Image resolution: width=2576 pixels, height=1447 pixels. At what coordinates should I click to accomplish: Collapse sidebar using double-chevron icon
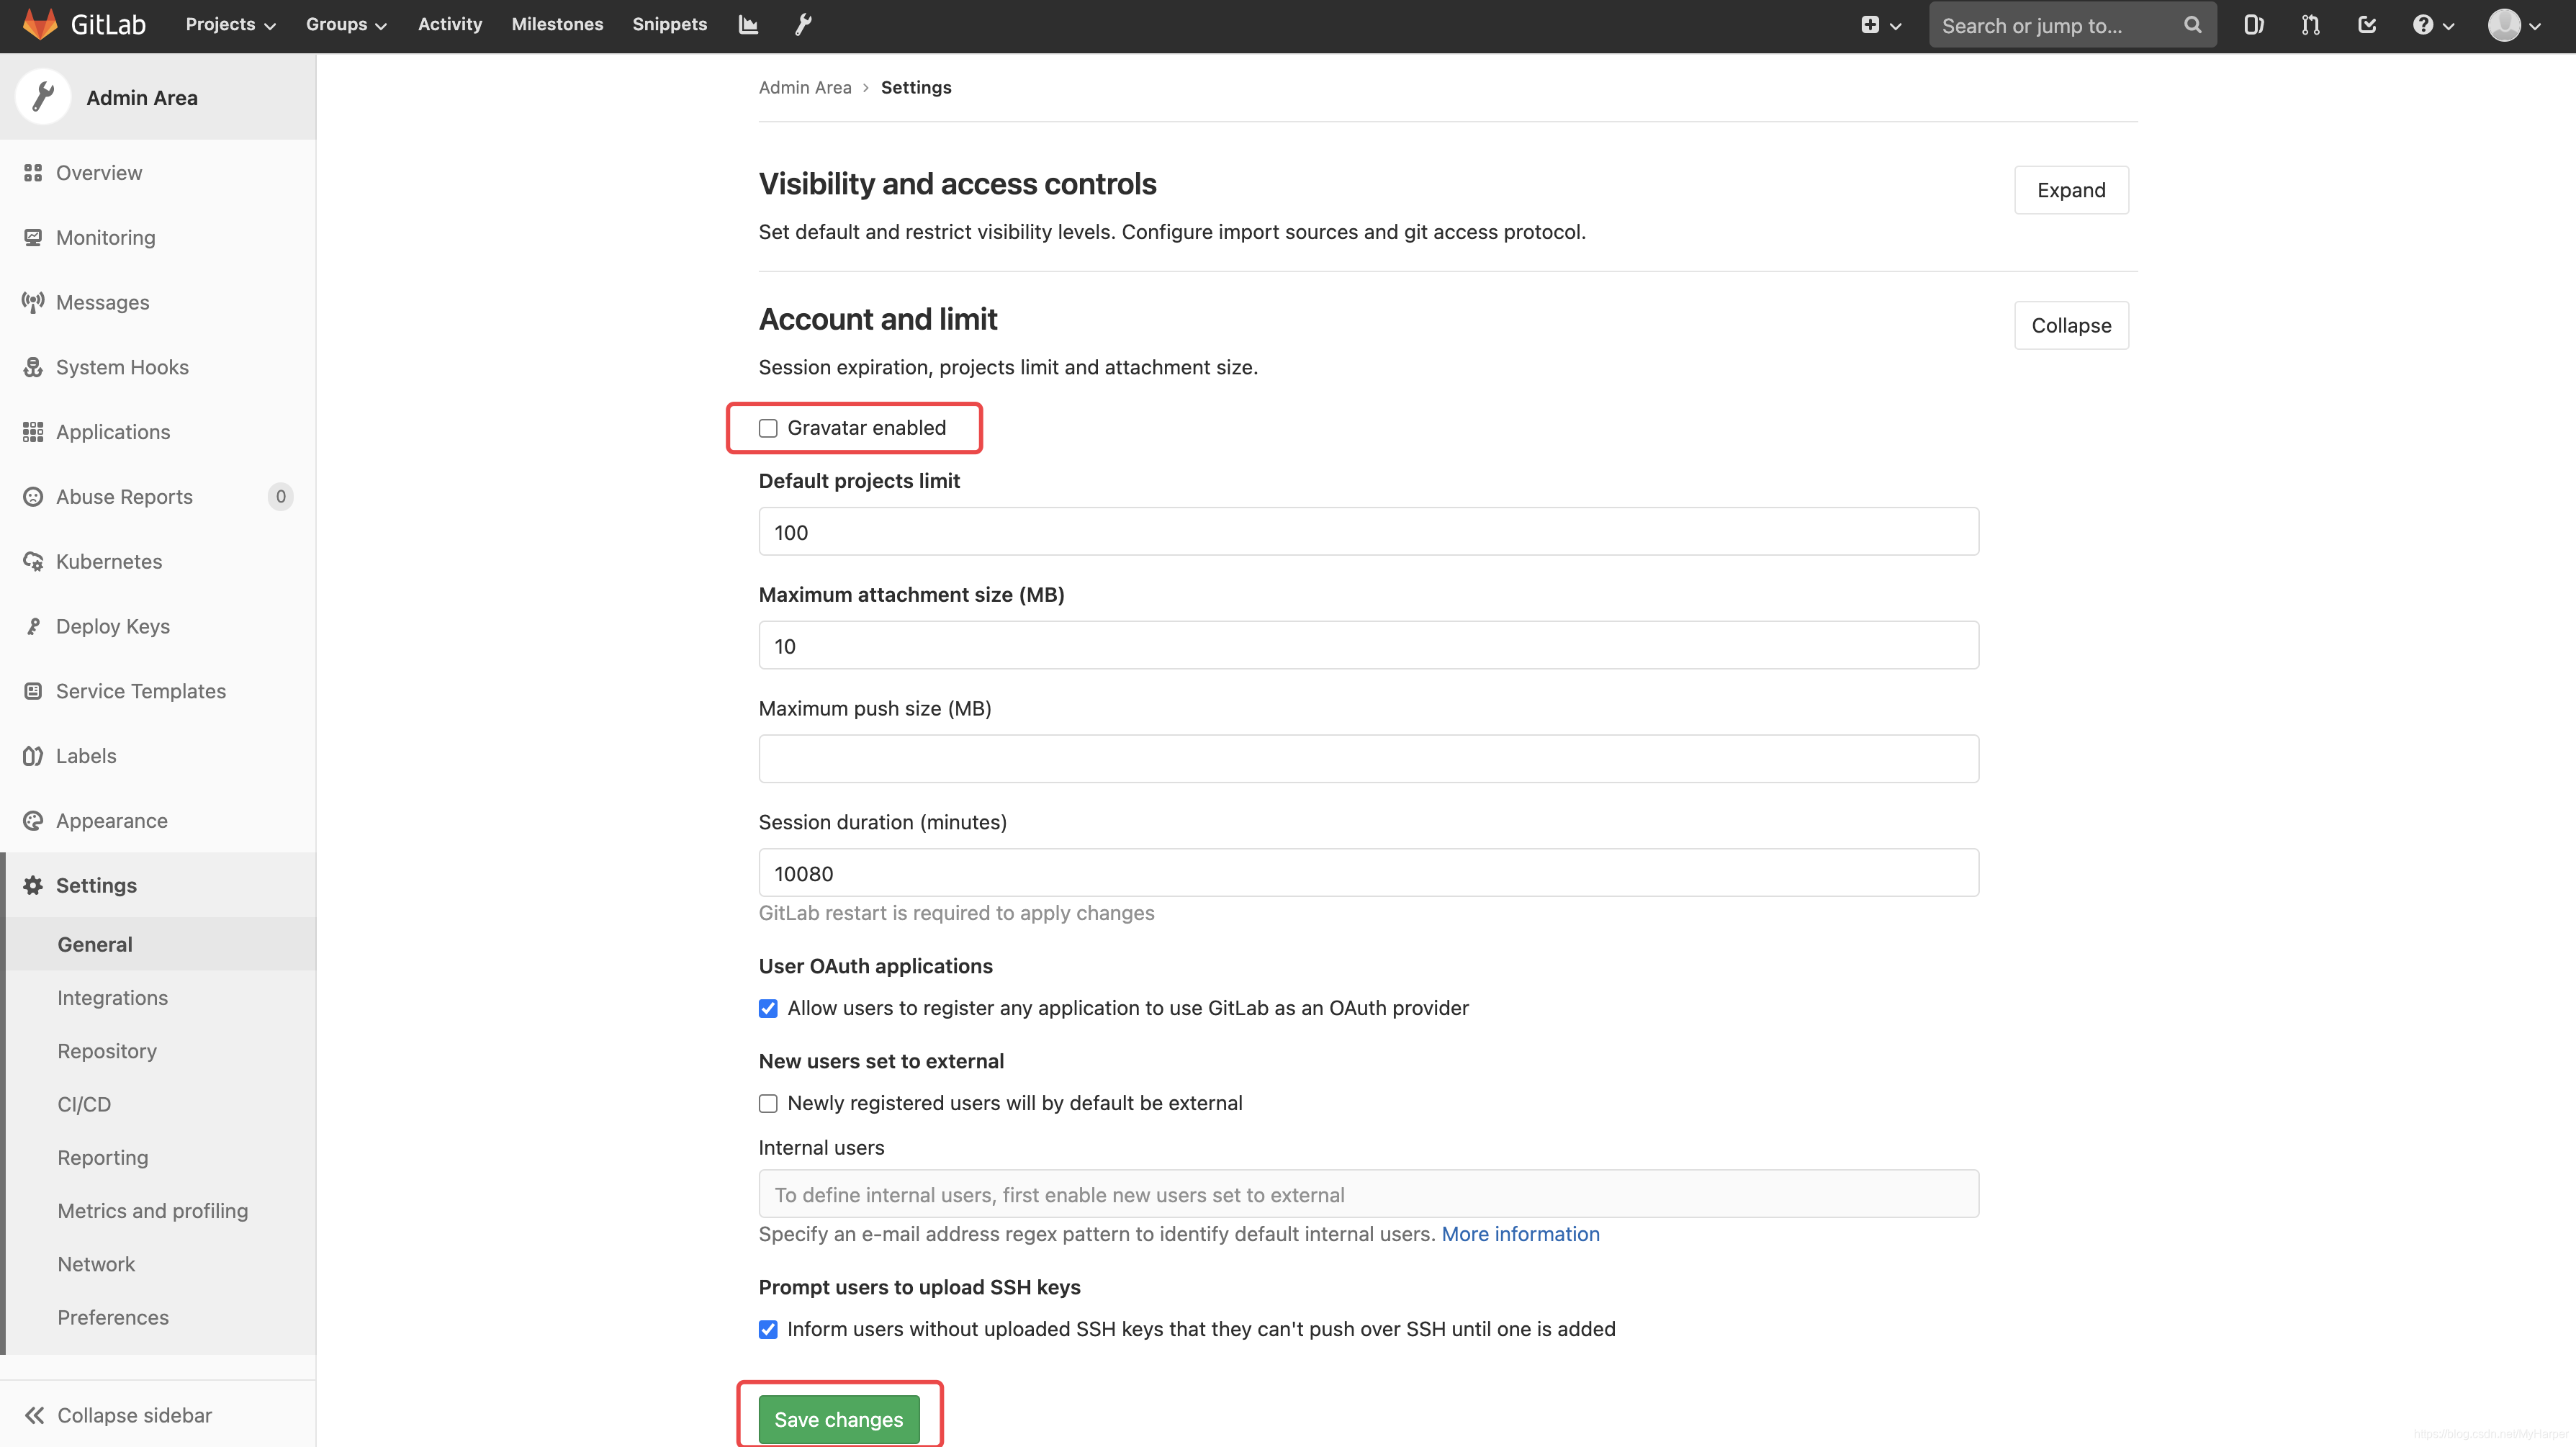pos(35,1414)
